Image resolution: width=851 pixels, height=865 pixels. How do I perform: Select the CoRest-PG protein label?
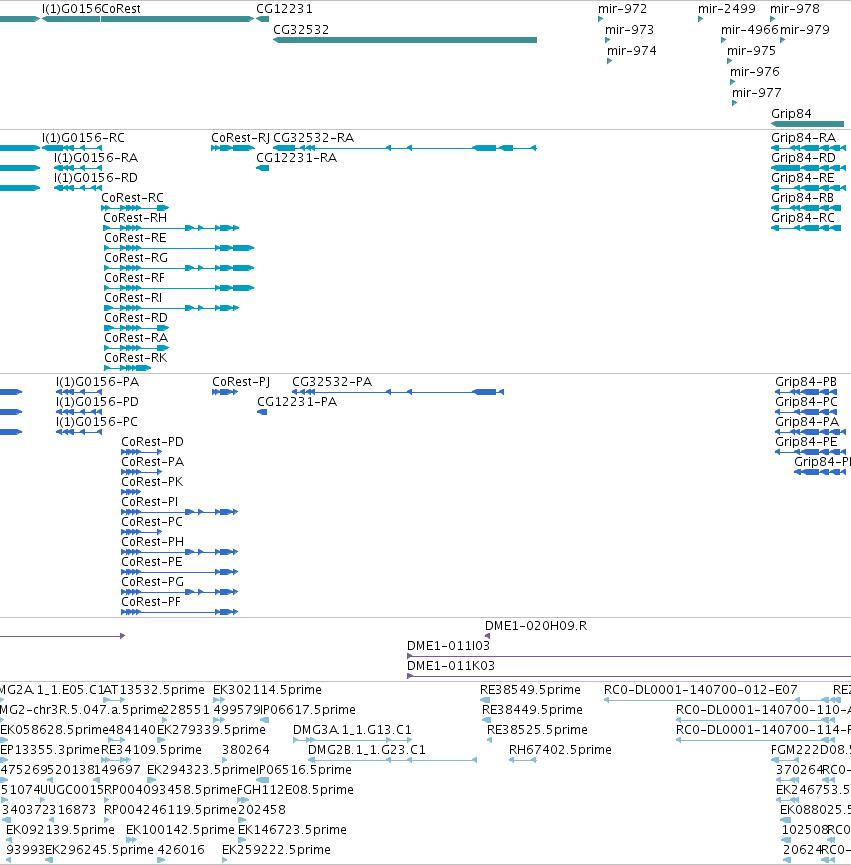[x=152, y=581]
